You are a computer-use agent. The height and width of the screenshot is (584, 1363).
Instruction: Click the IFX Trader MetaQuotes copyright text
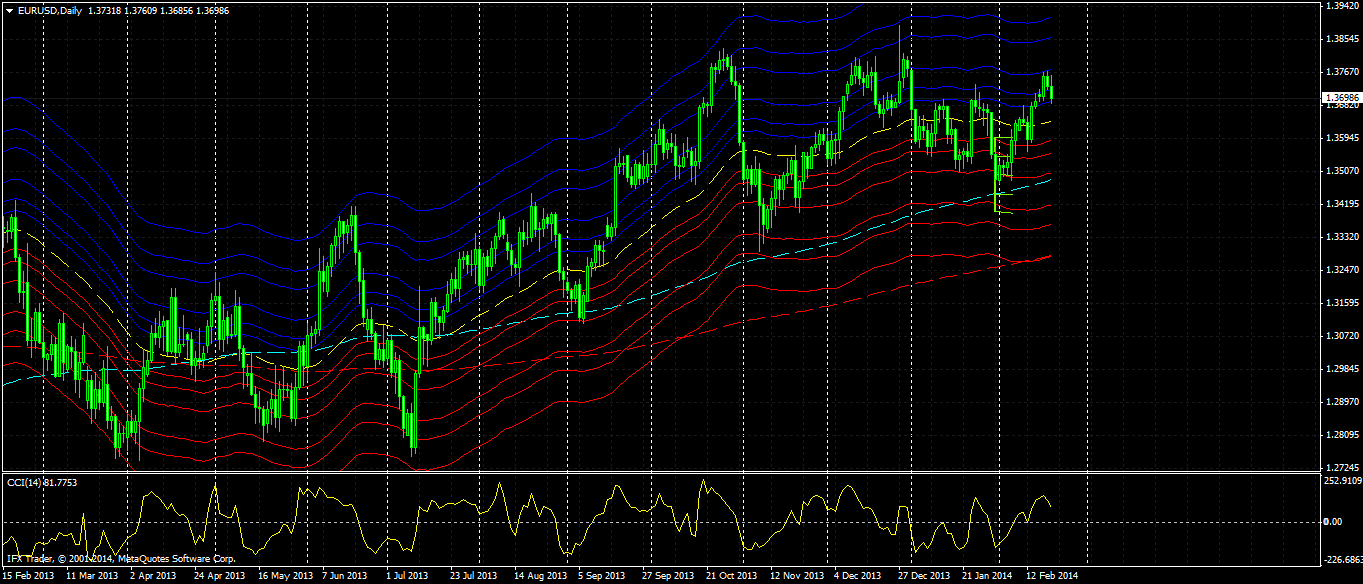[x=120, y=559]
